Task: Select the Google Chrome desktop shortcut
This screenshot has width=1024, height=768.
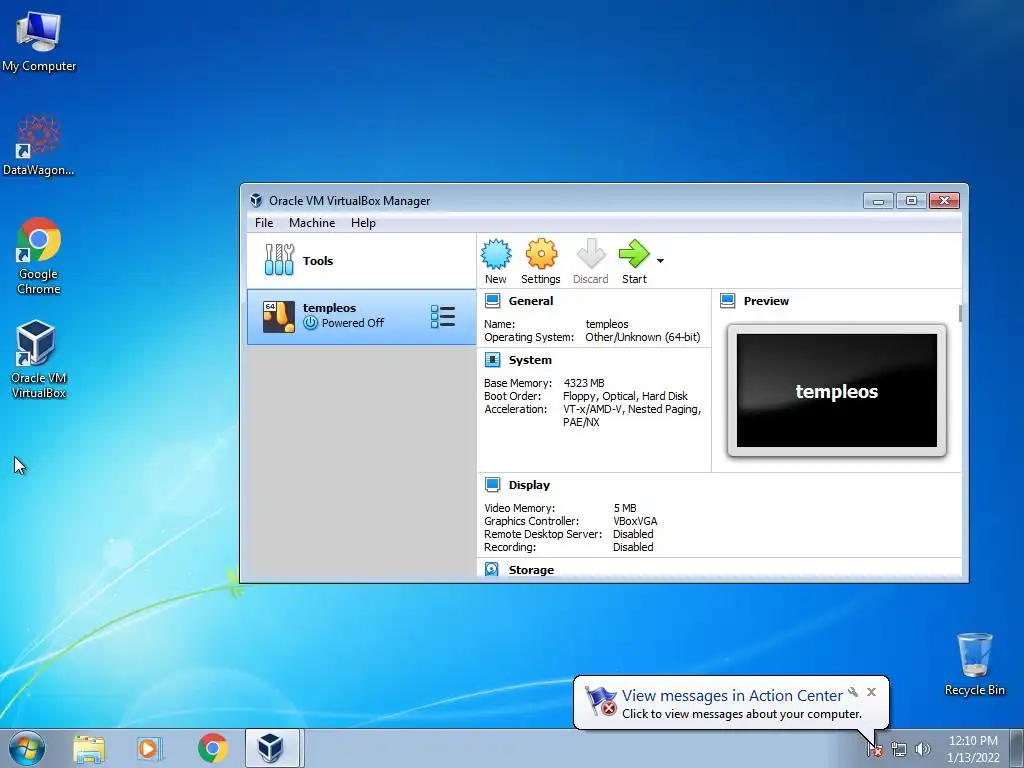Action: [39, 256]
